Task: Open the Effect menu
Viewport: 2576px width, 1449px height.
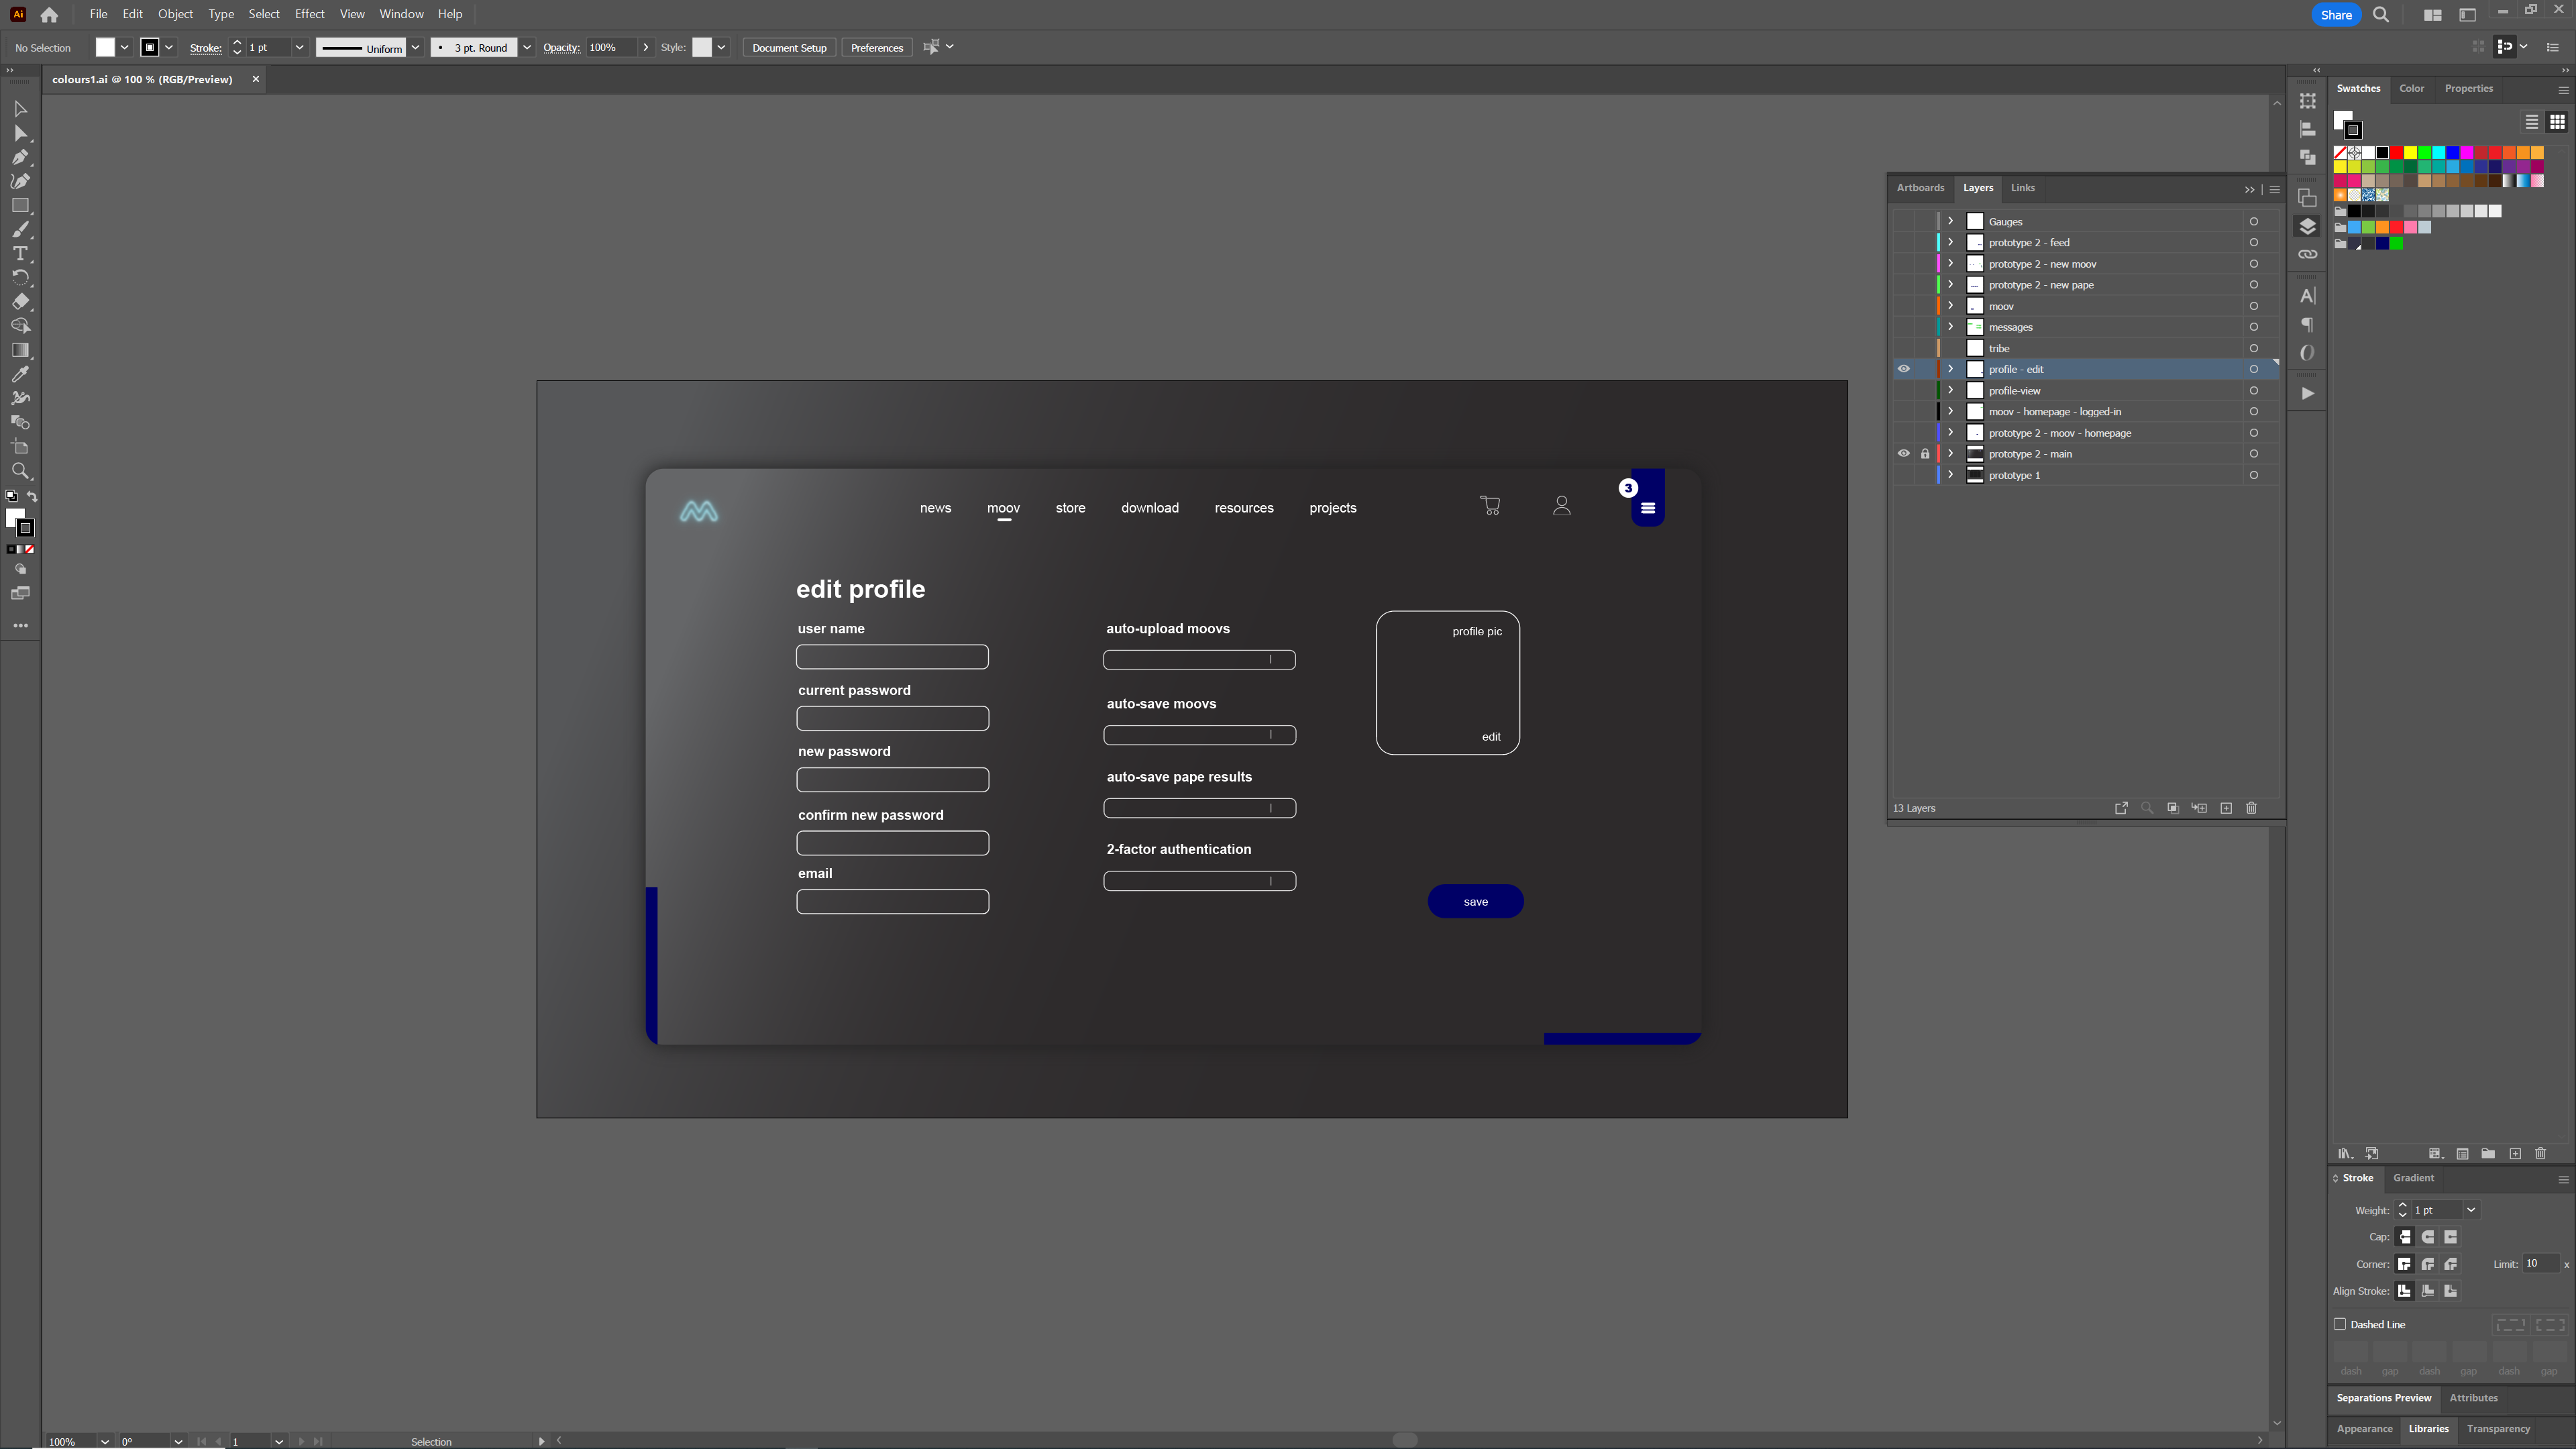Action: pos(309,14)
